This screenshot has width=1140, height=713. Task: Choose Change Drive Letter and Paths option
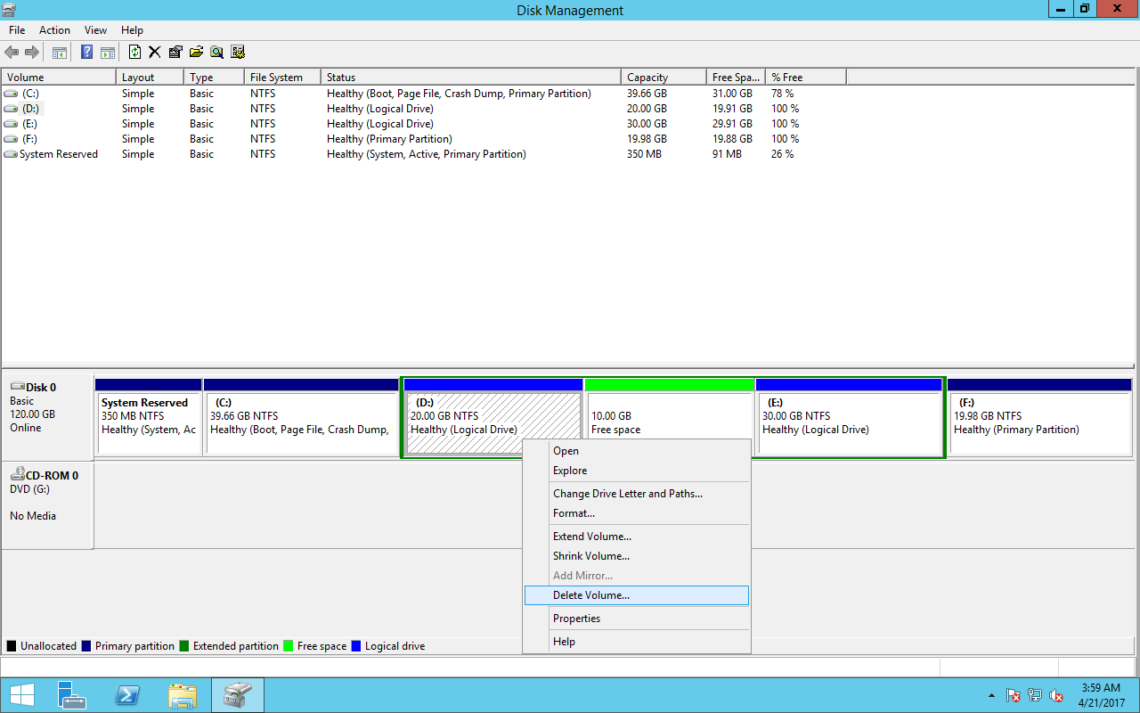(625, 493)
